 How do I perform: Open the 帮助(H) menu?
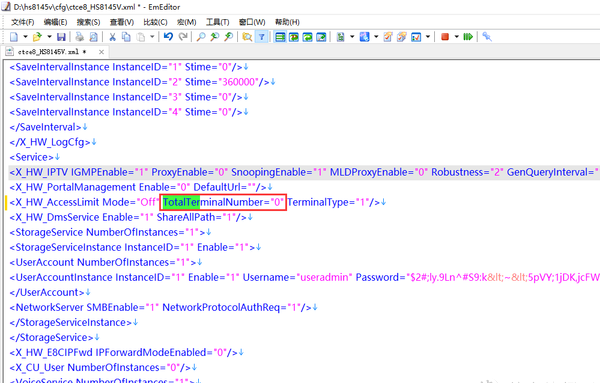[x=287, y=22]
